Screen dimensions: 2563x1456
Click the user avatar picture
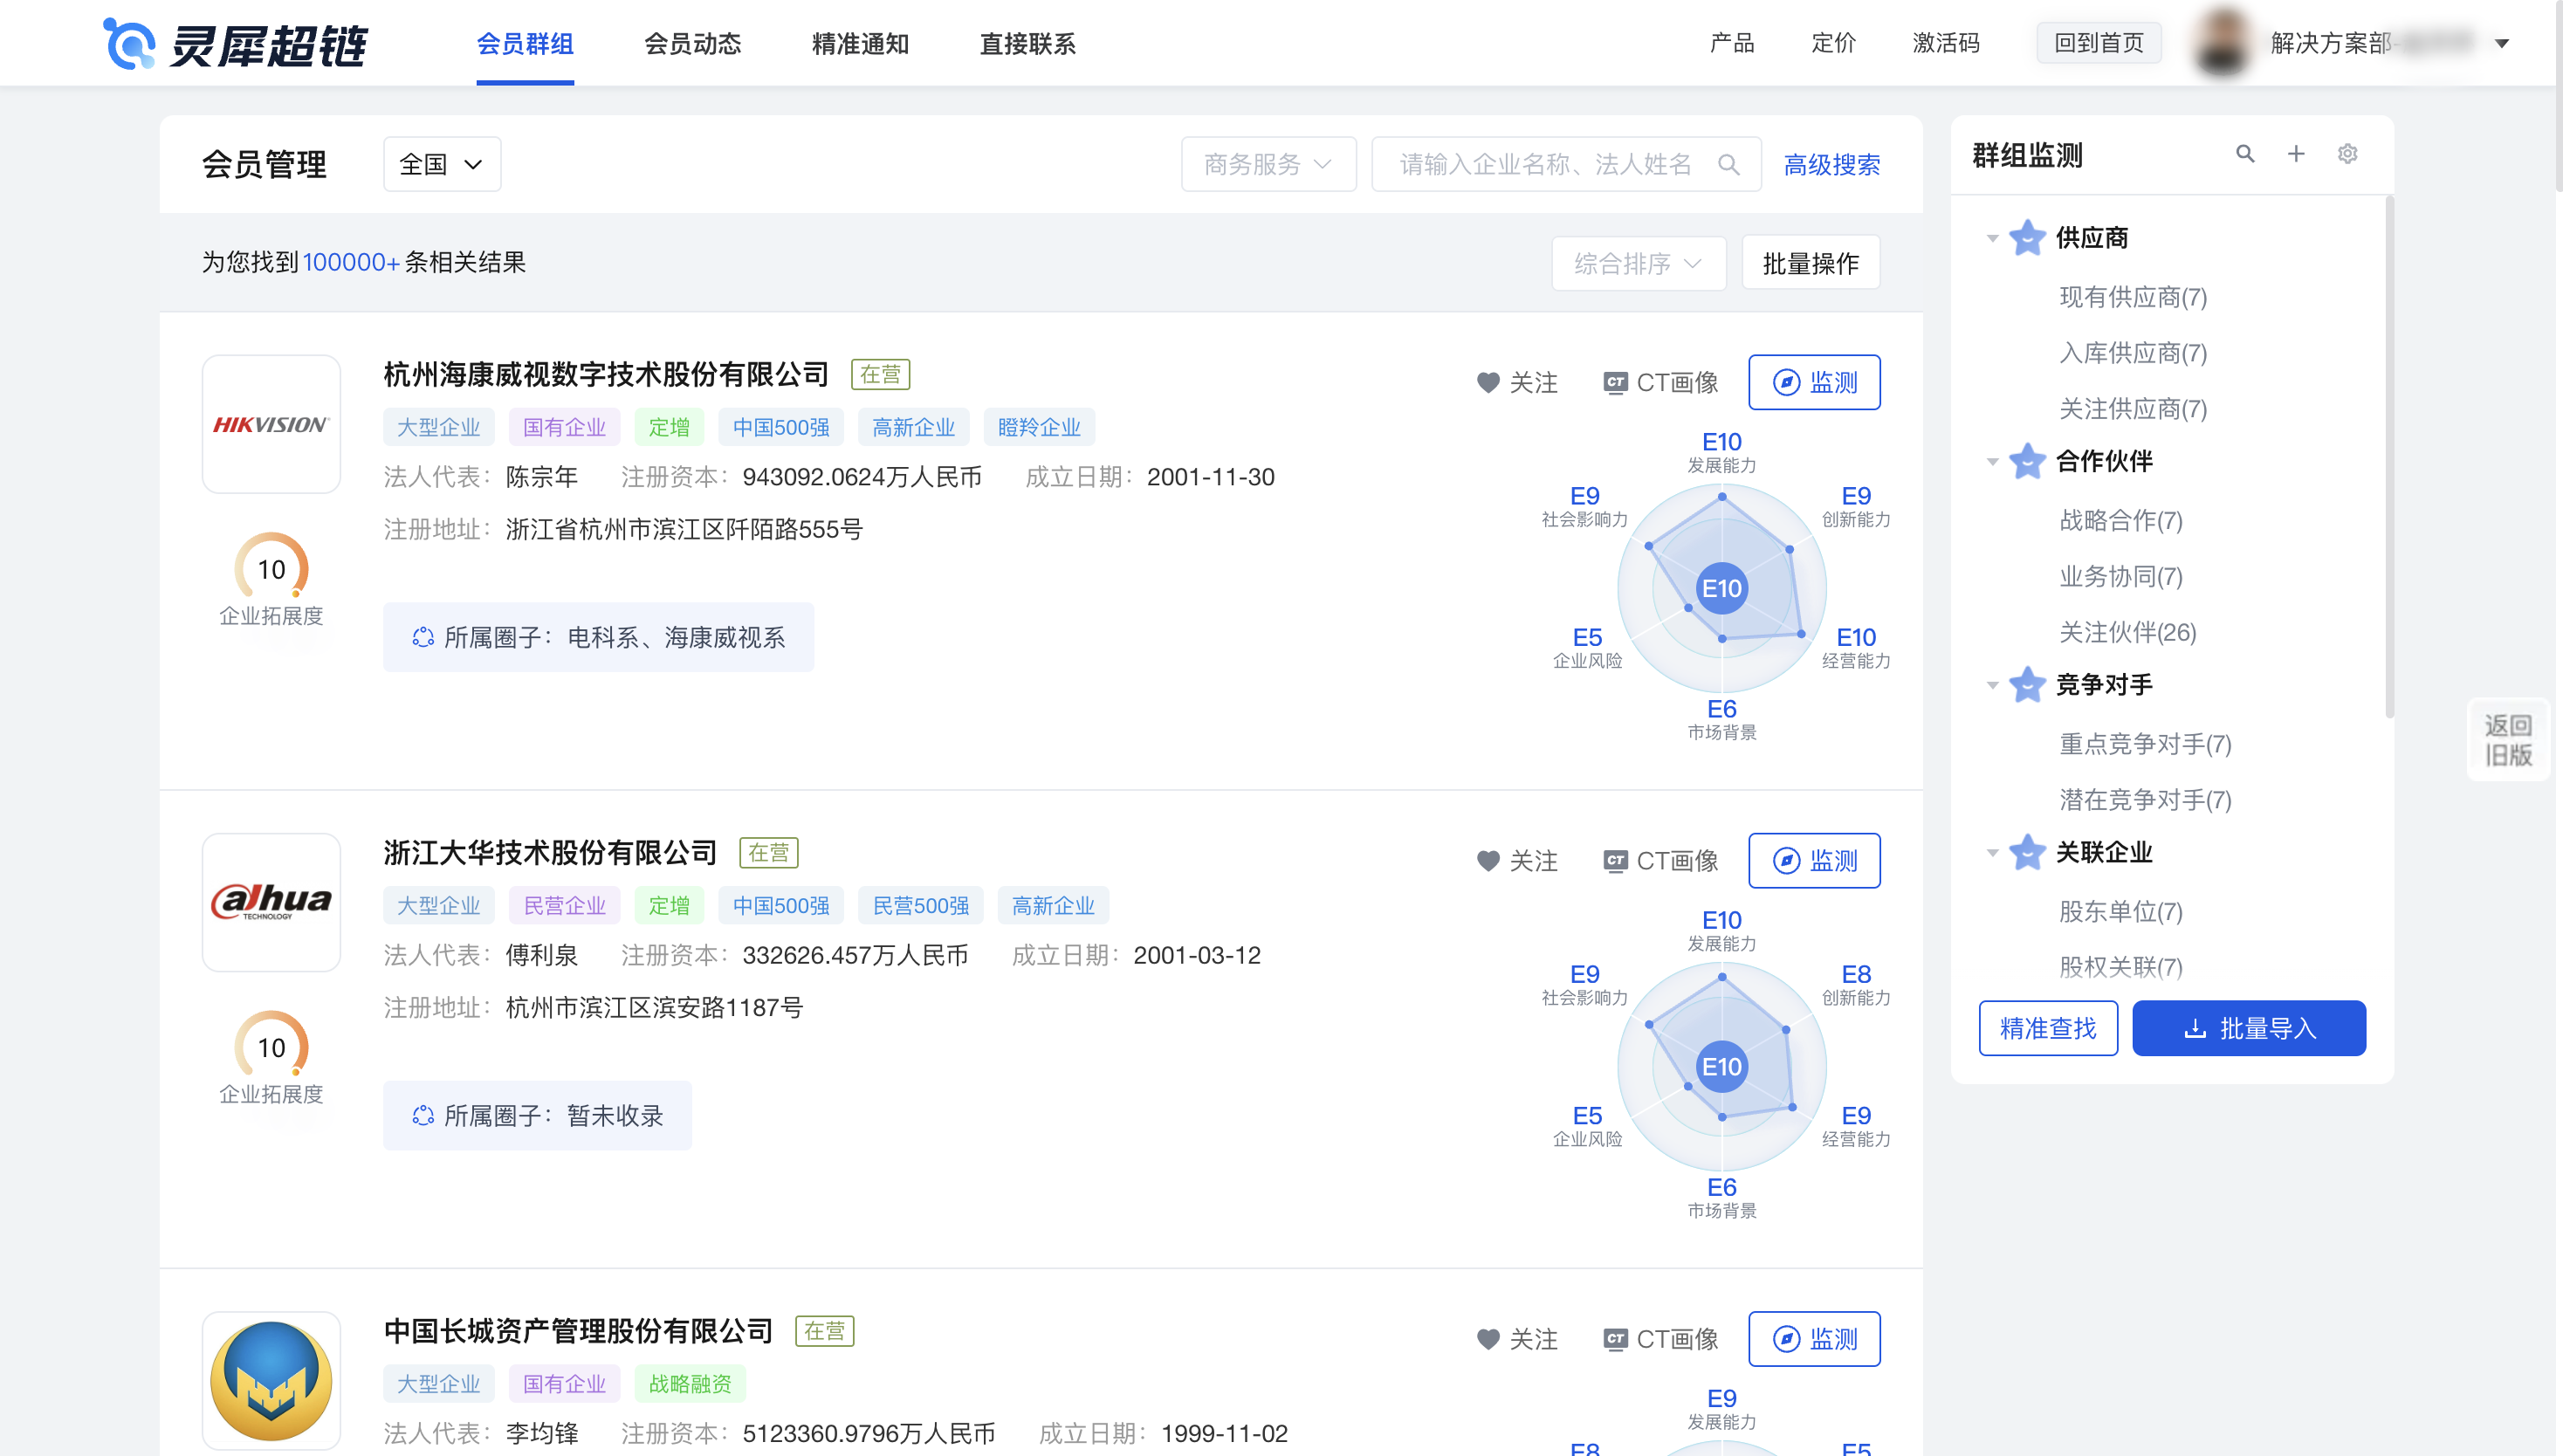tap(2222, 43)
